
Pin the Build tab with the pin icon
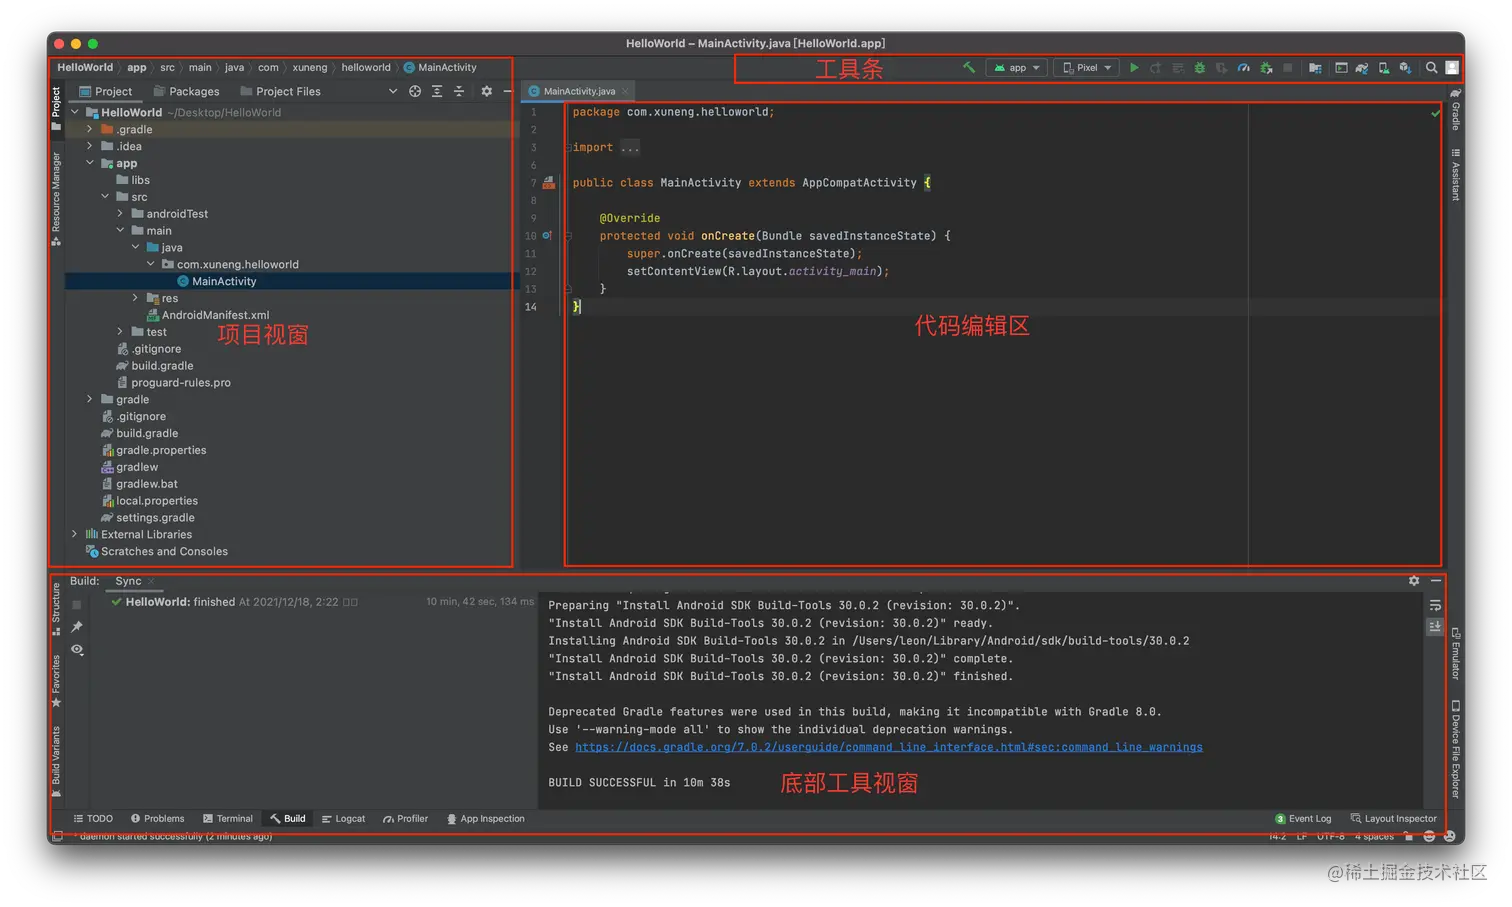click(x=77, y=627)
